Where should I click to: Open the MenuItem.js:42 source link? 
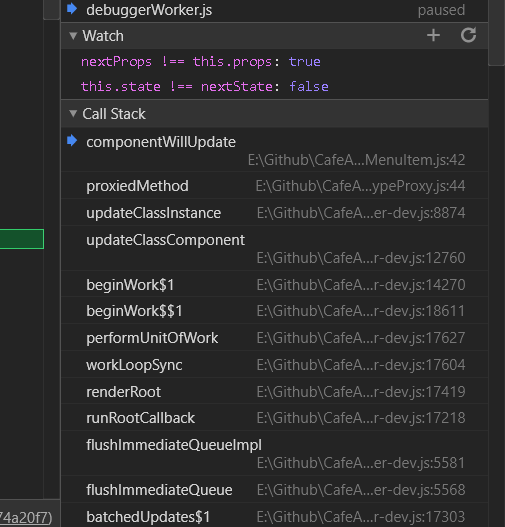tap(356, 160)
